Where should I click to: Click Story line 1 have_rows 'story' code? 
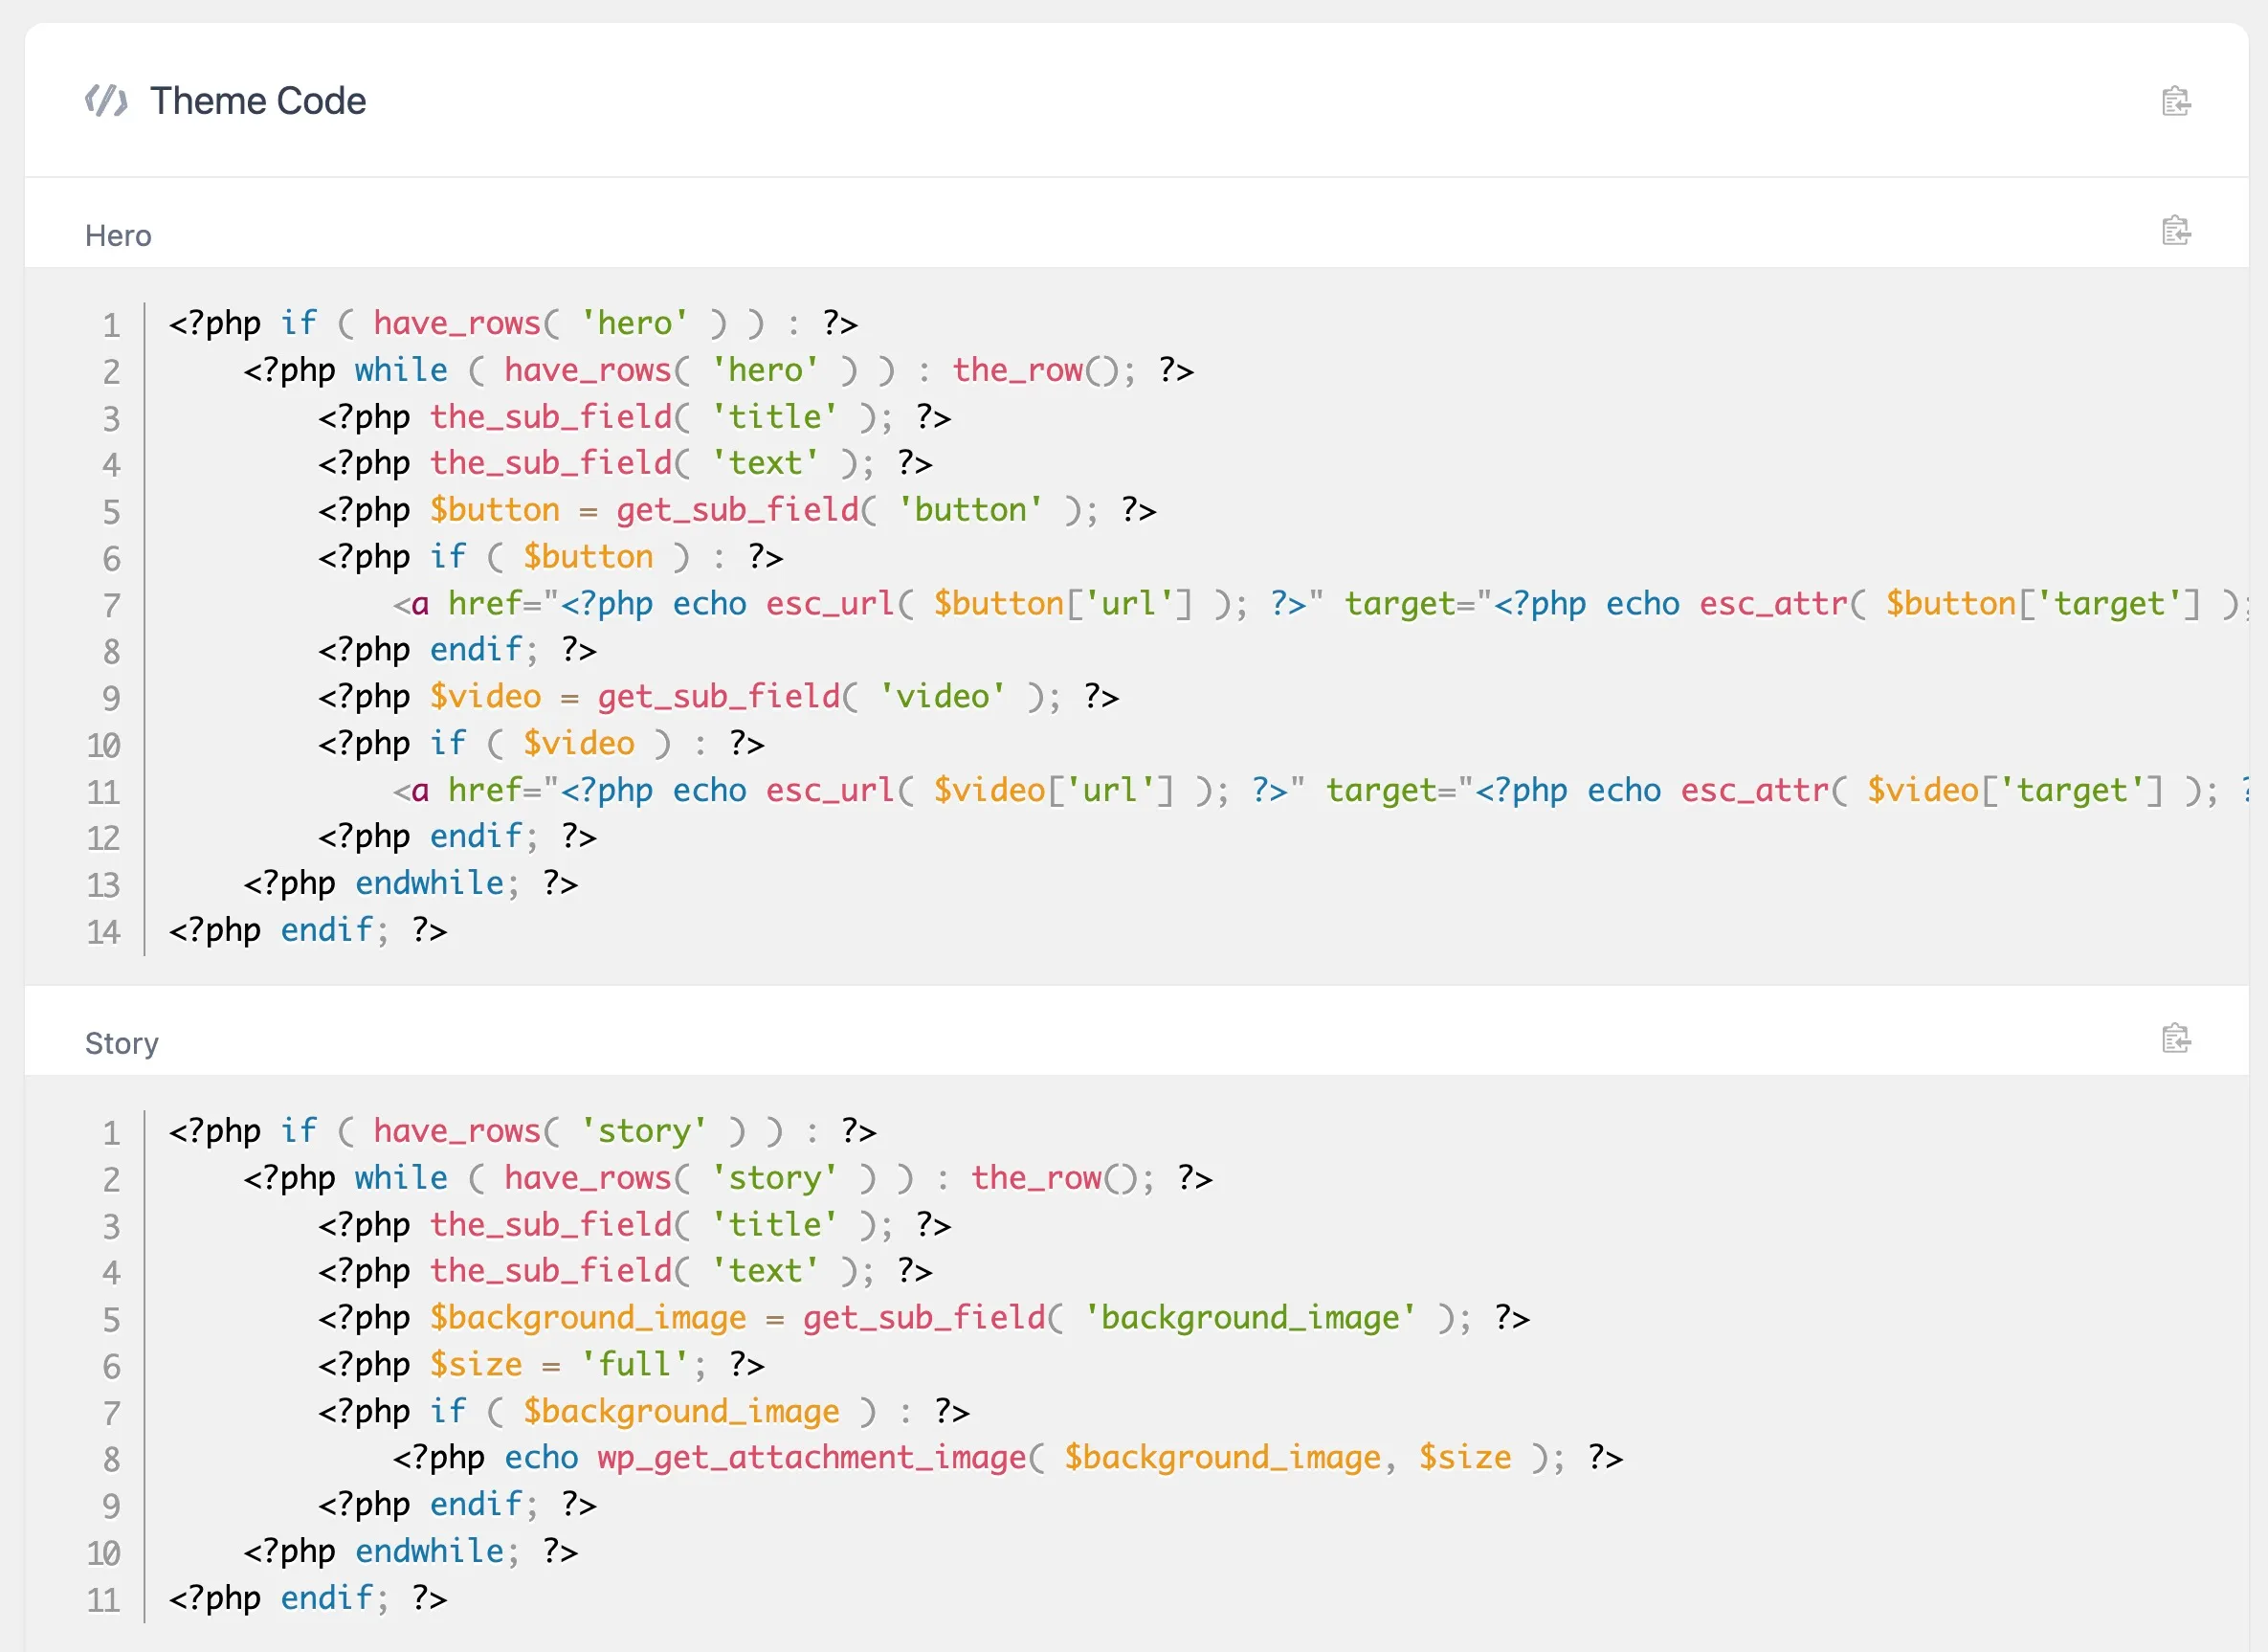point(522,1131)
